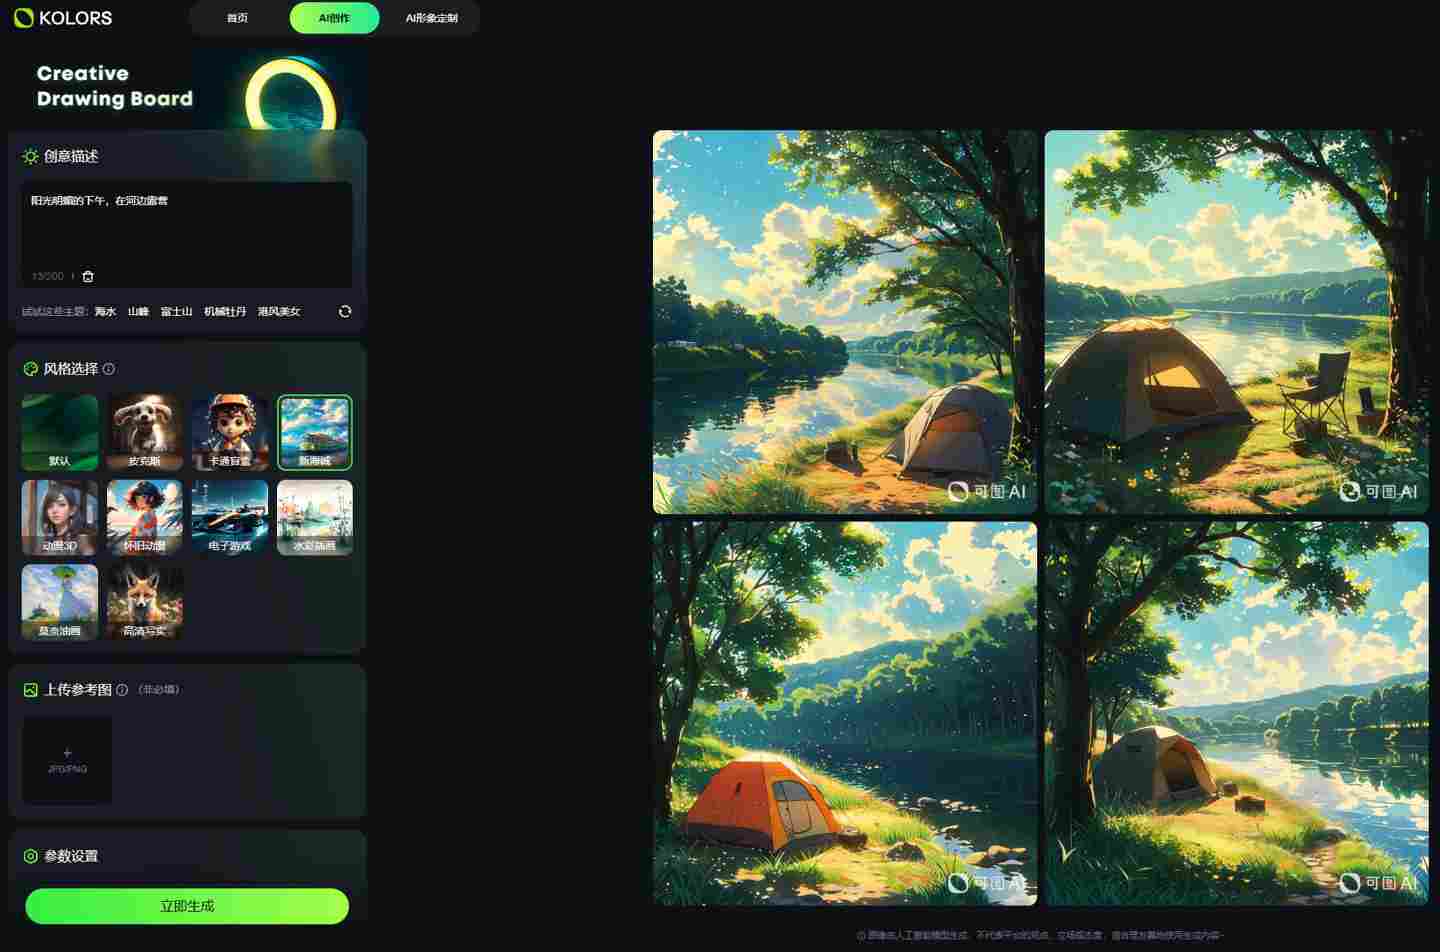Screen dimensions: 1440x952
Task: Select the 新海诚 style thumbnail
Action: (315, 432)
